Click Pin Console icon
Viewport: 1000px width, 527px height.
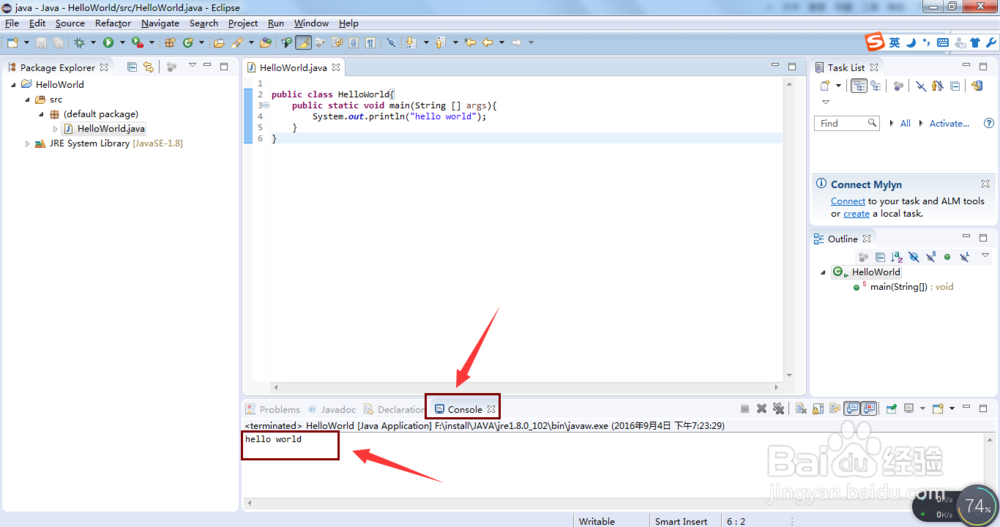coord(892,409)
